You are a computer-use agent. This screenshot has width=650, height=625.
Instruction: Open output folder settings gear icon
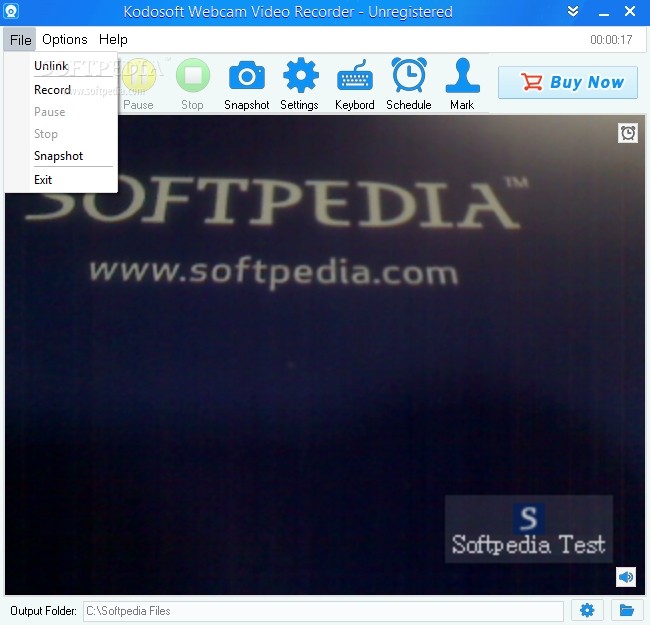tap(587, 610)
